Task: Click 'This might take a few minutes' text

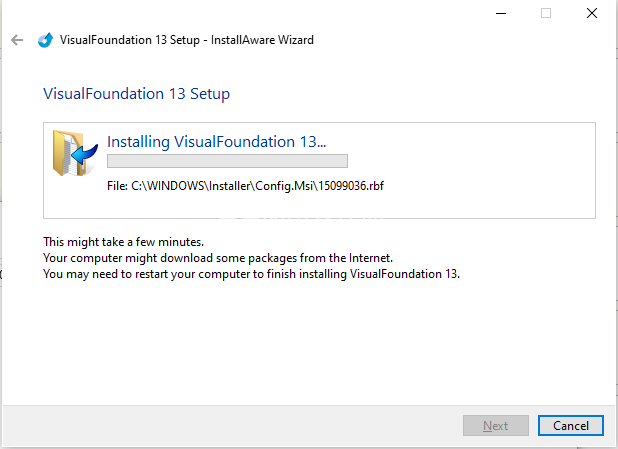Action: pyautogui.click(x=124, y=242)
